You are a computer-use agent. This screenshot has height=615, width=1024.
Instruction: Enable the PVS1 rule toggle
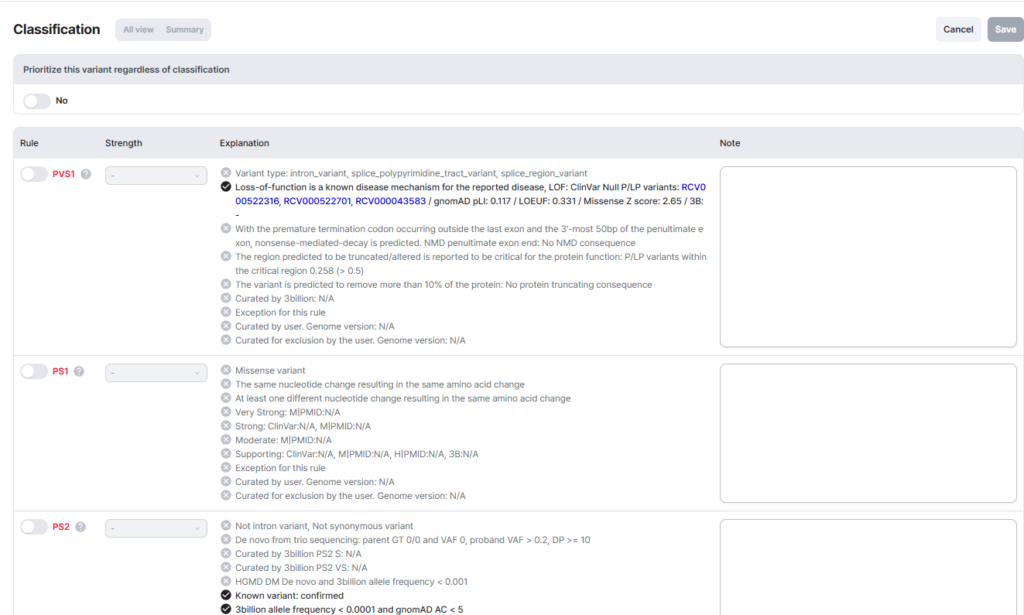[x=34, y=174]
